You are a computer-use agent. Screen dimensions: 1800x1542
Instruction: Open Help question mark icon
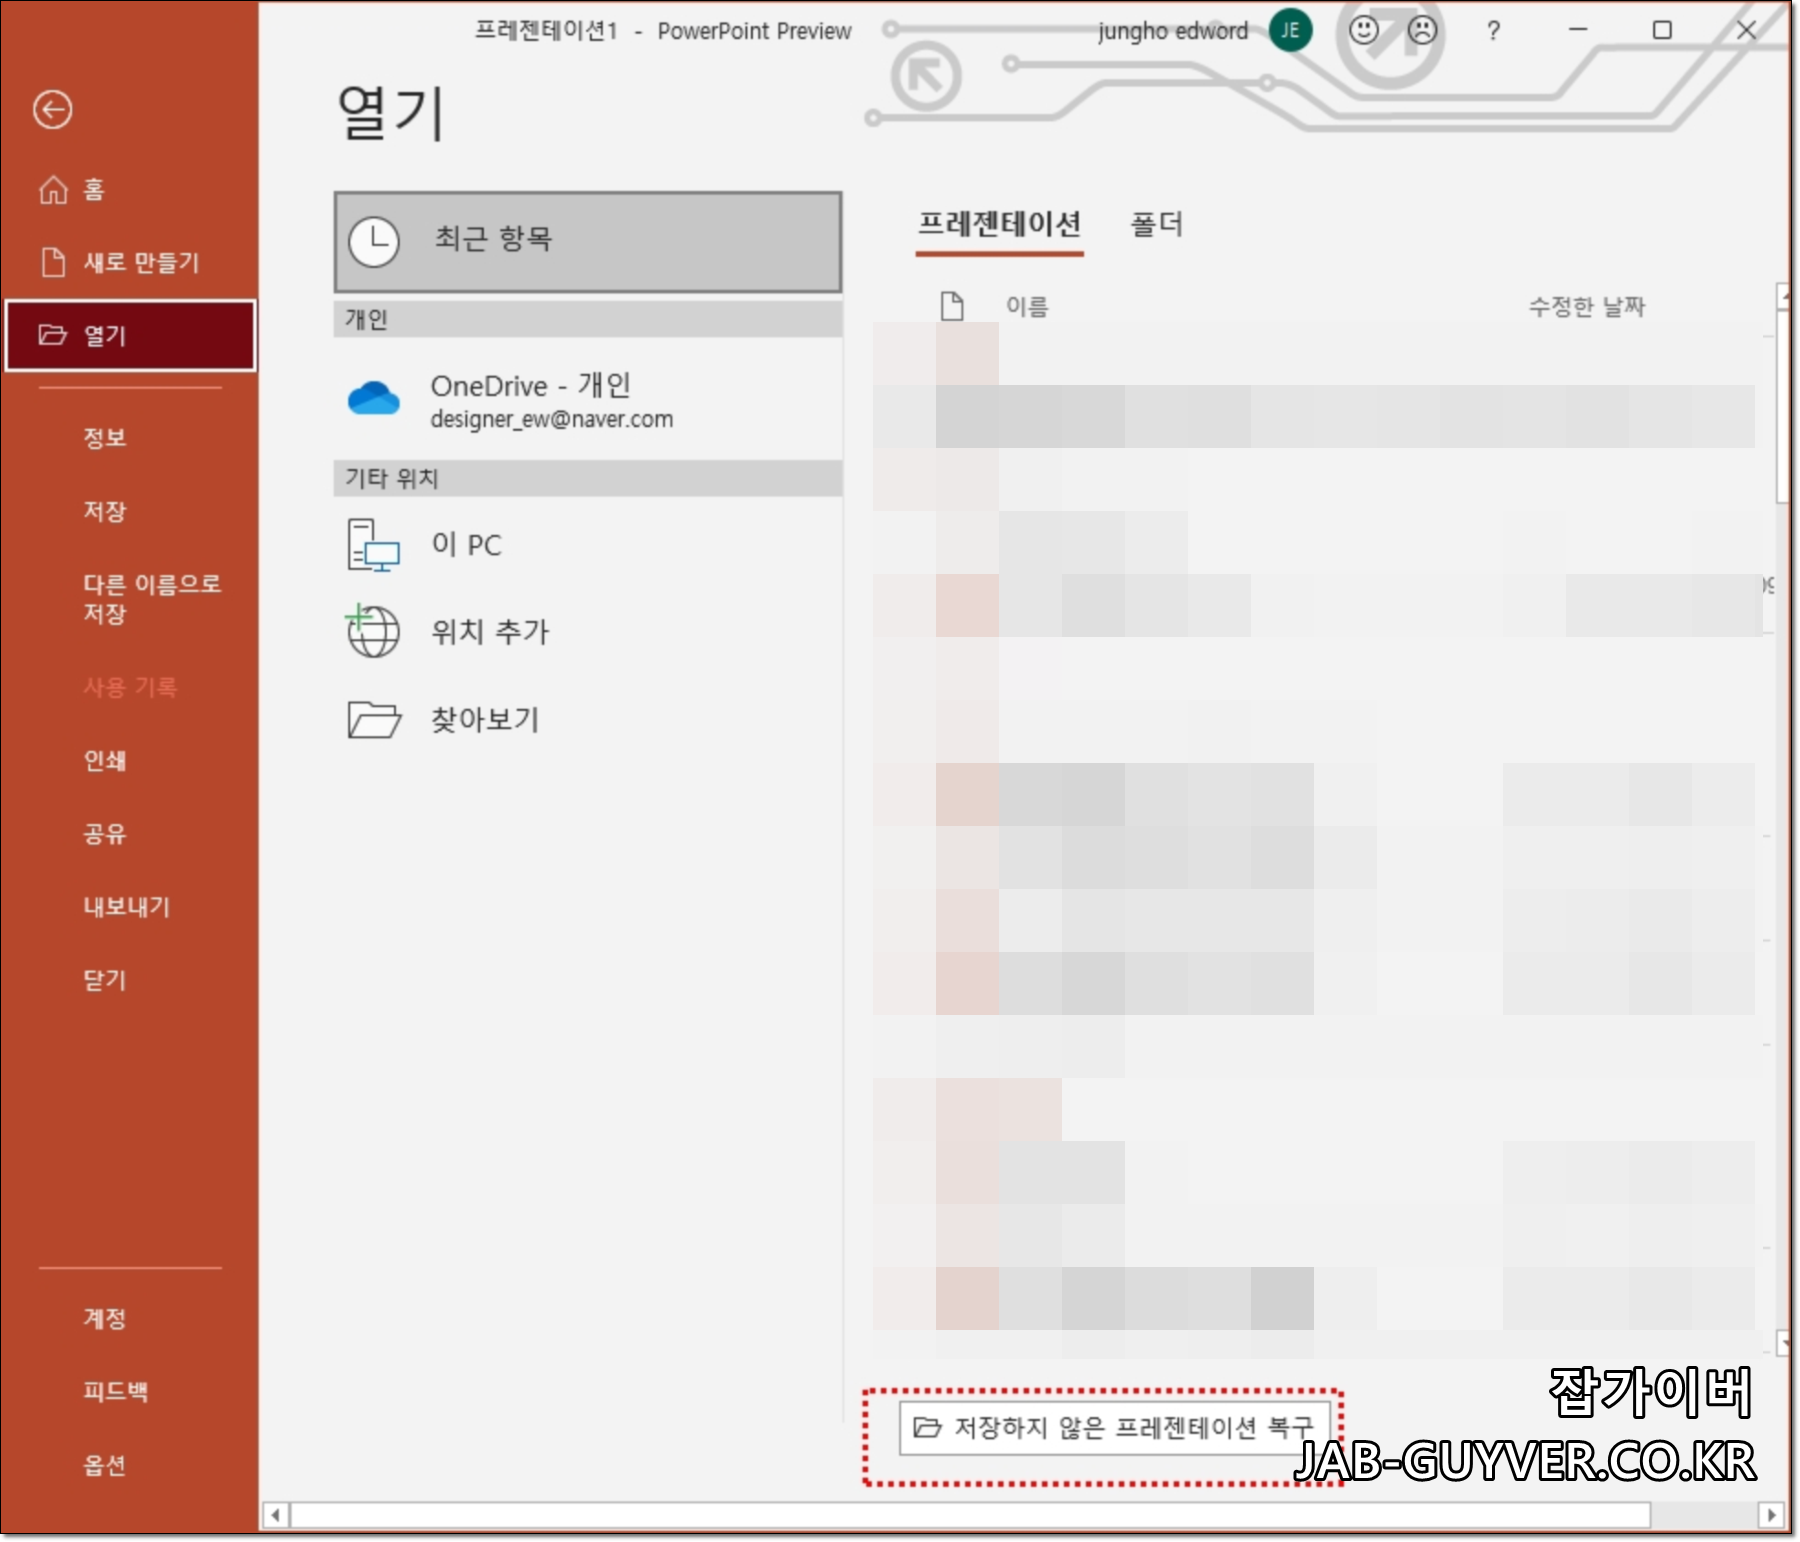tap(1493, 31)
